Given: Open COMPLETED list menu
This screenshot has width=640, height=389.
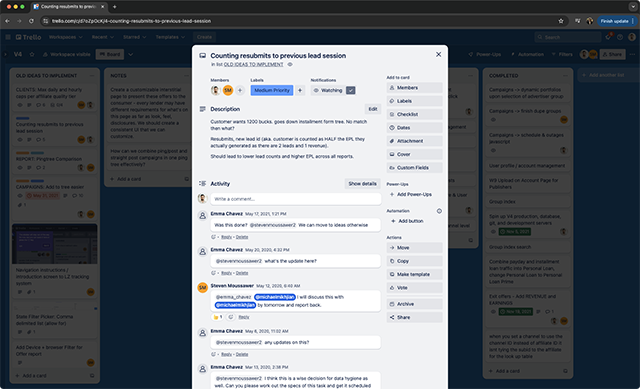Looking at the screenshot, I should click(565, 76).
